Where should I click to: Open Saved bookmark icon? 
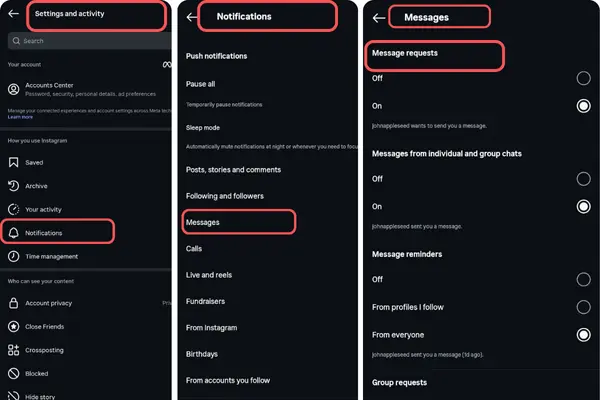click(x=14, y=162)
